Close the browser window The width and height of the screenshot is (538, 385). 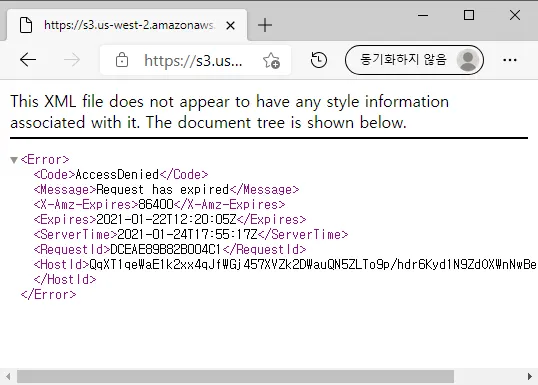point(515,15)
